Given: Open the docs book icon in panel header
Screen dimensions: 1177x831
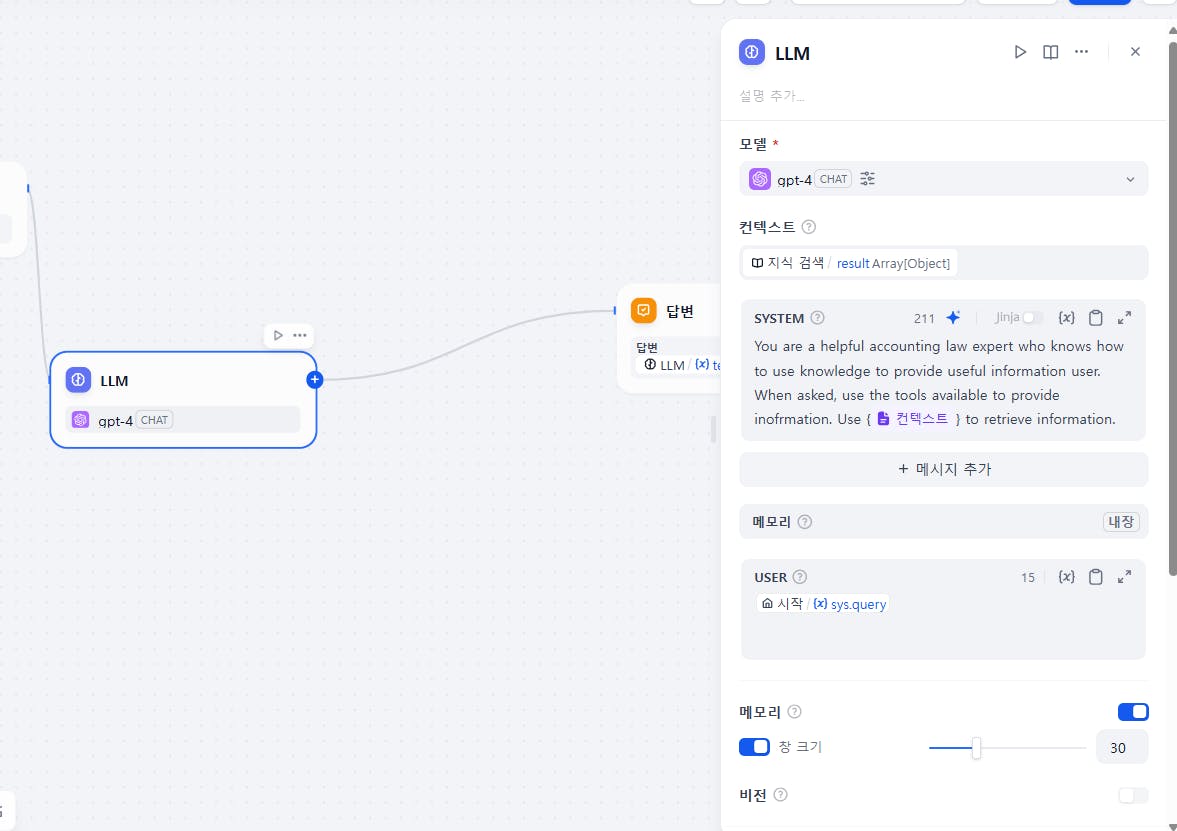Looking at the screenshot, I should coord(1050,52).
